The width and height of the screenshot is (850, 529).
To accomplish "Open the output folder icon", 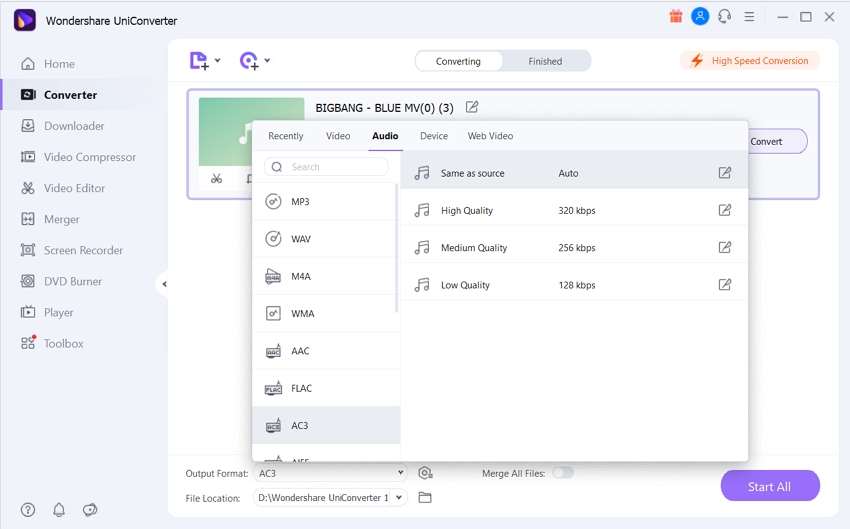I will tap(425, 497).
